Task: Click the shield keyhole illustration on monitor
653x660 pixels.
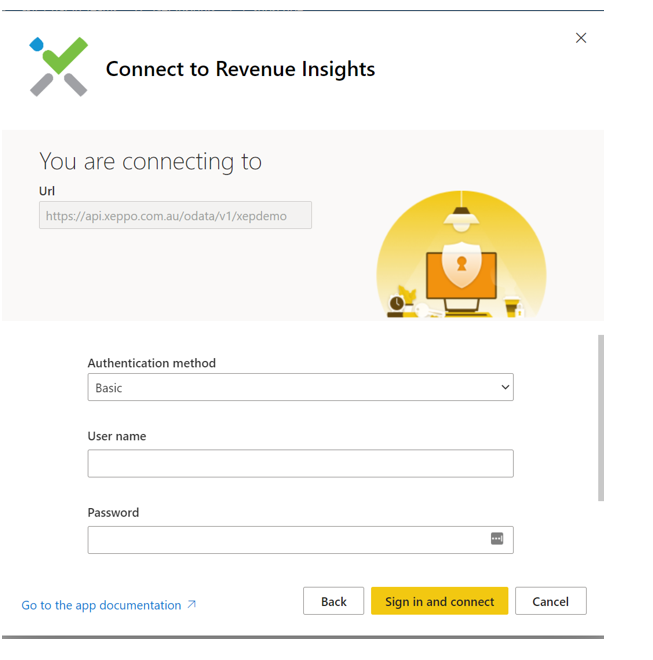Action: click(461, 264)
